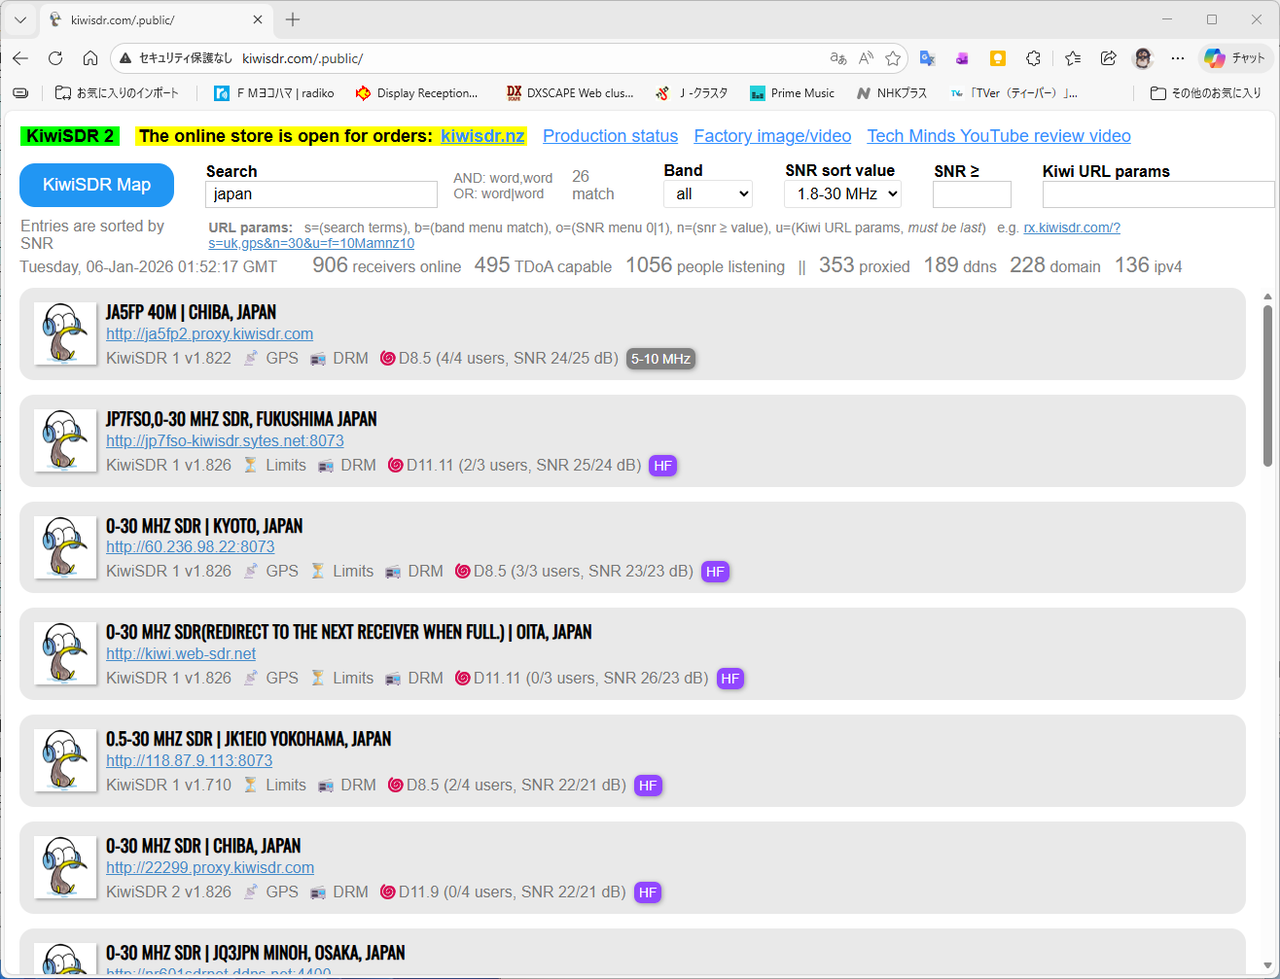1280x979 pixels.
Task: Click the page vertical scrollbar thumb
Action: coord(1269,387)
